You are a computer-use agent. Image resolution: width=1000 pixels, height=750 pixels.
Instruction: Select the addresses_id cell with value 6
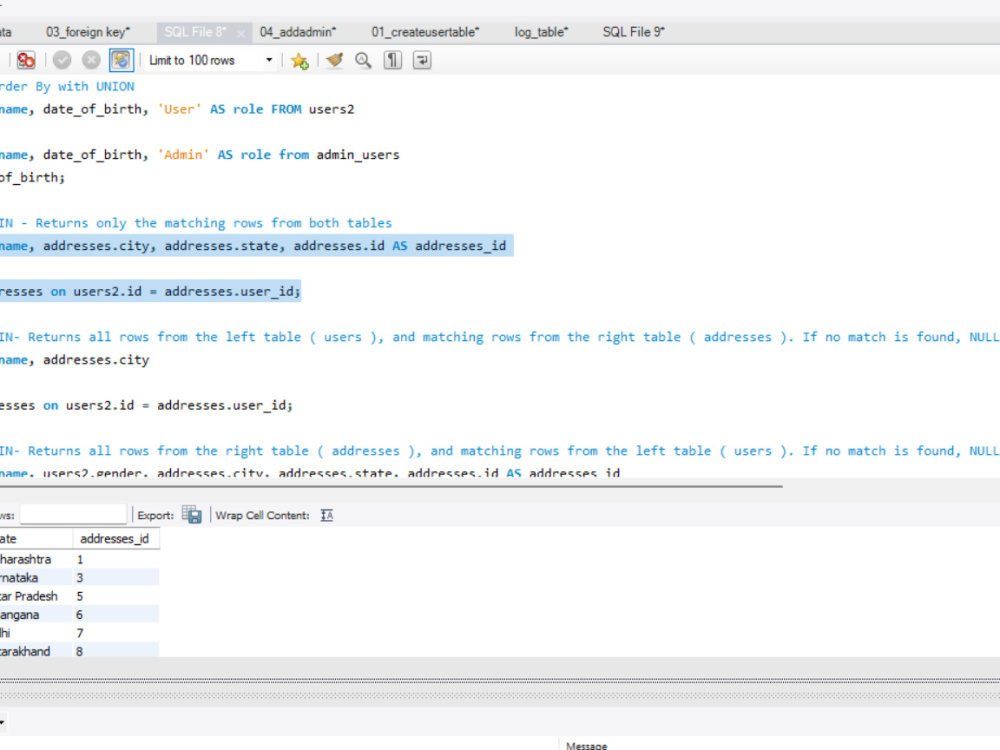coord(115,615)
